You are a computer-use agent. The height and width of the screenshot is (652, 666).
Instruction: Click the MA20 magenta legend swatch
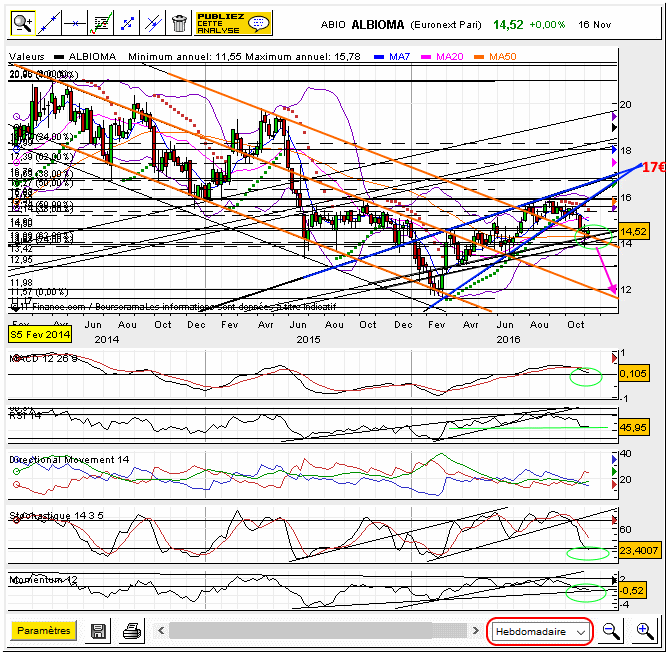(x=426, y=56)
